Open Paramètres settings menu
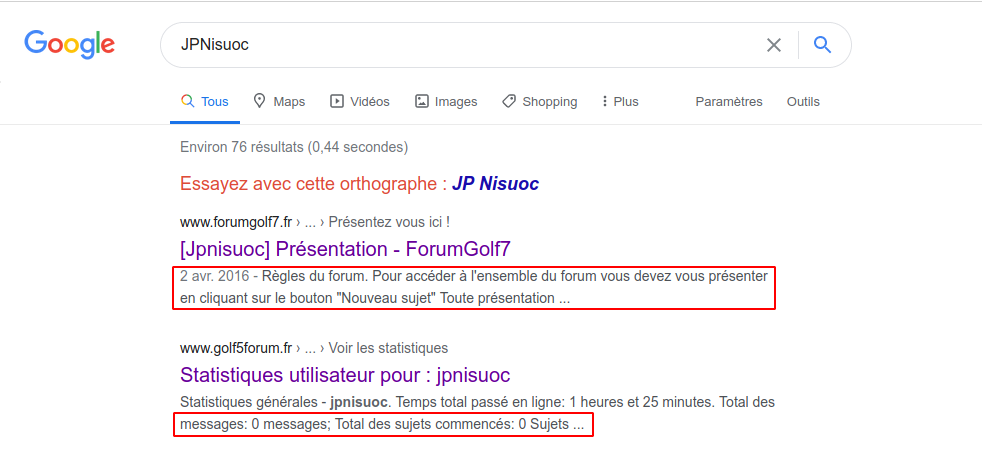 (729, 101)
